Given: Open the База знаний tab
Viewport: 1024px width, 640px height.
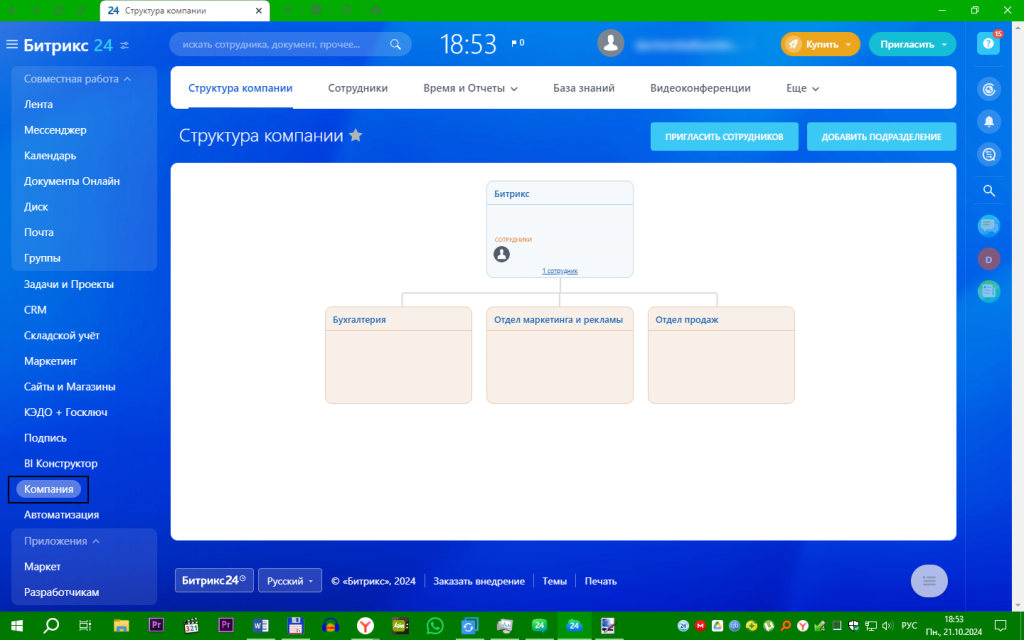Looking at the screenshot, I should pos(584,88).
